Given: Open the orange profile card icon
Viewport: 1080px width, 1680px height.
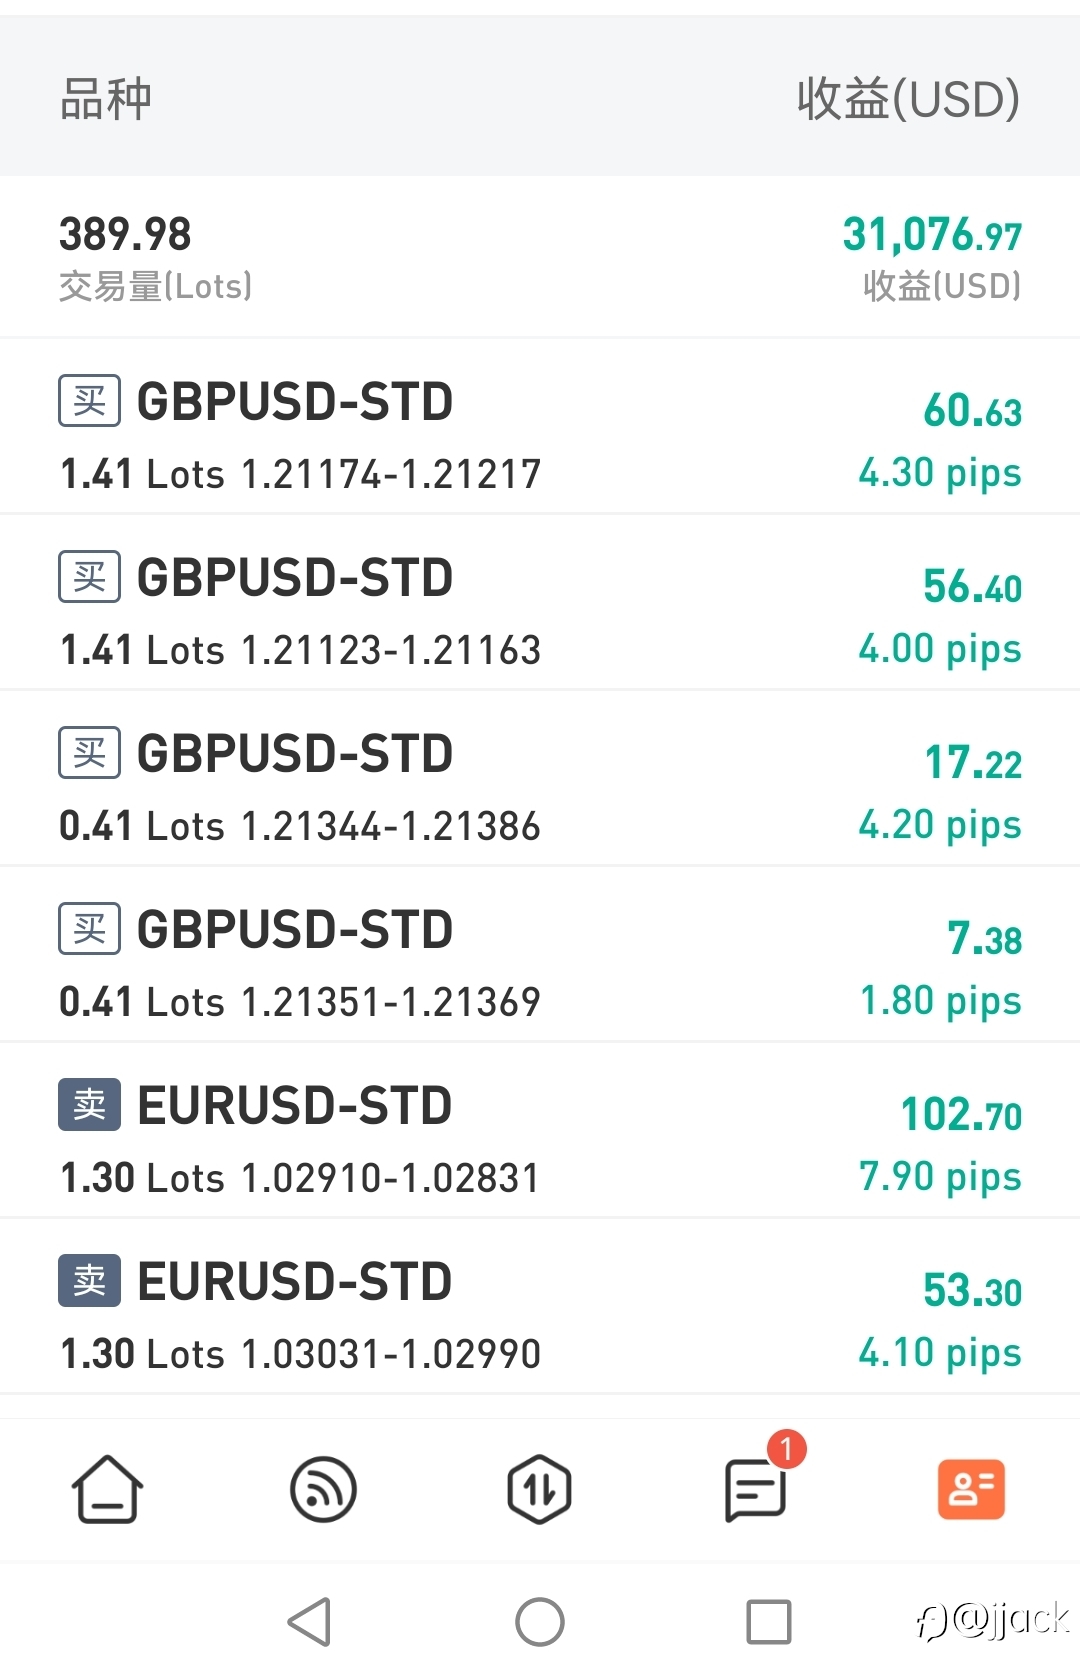Looking at the screenshot, I should 971,1489.
